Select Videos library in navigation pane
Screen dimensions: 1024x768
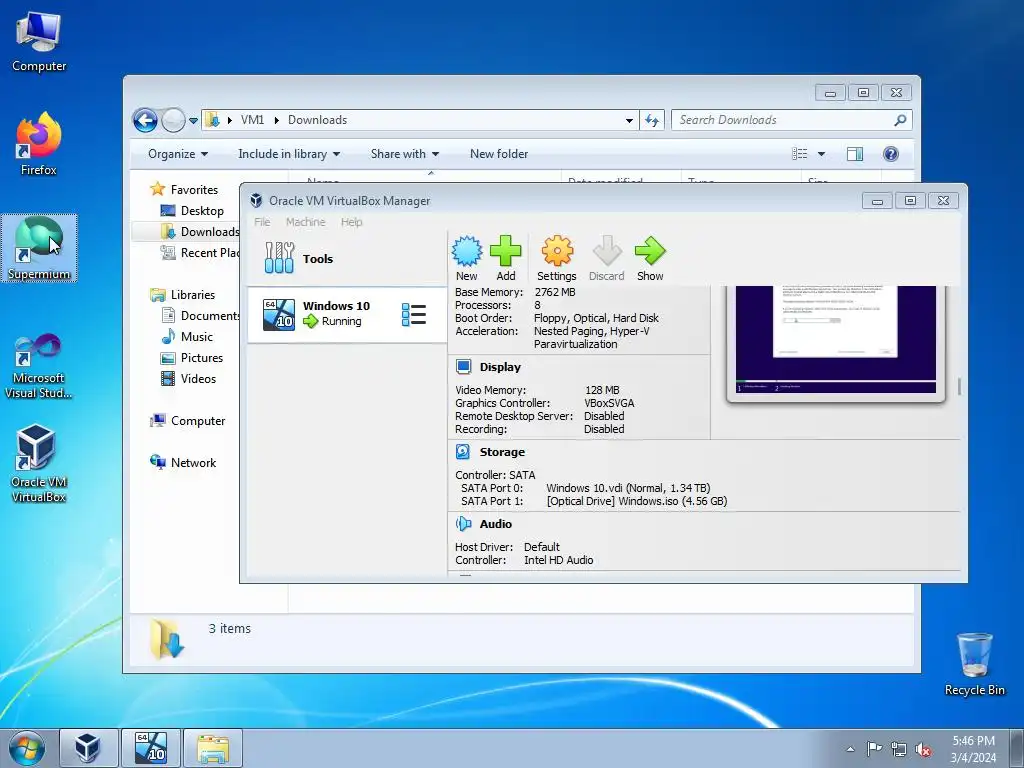click(x=198, y=379)
